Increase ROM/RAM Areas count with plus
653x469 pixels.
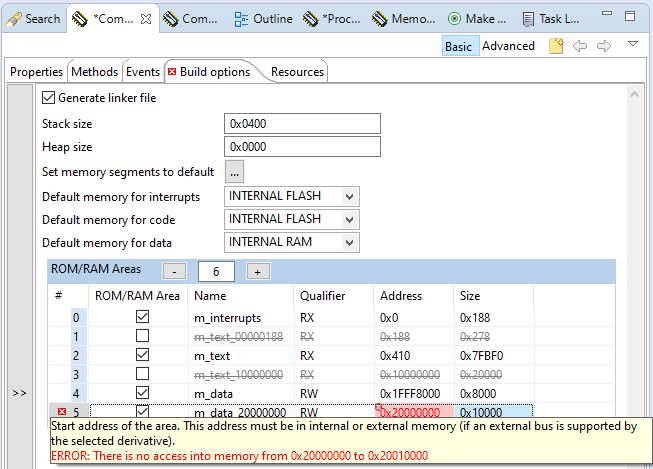pyautogui.click(x=258, y=272)
